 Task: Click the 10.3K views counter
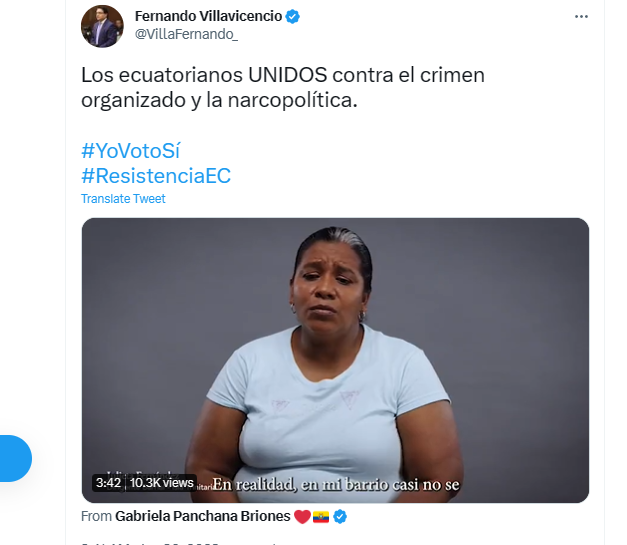pos(162,483)
